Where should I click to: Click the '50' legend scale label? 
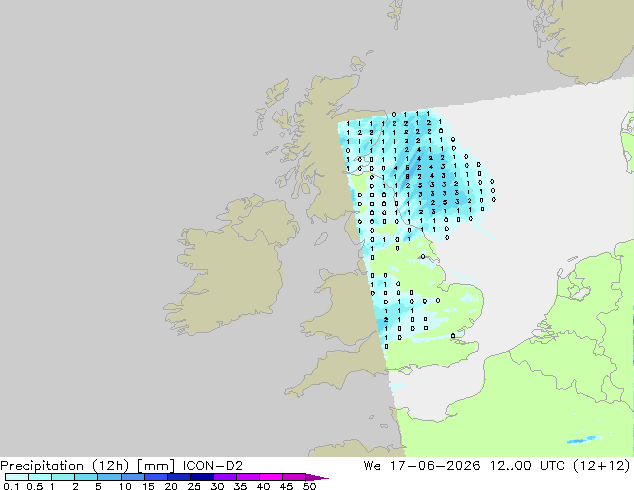point(309,486)
